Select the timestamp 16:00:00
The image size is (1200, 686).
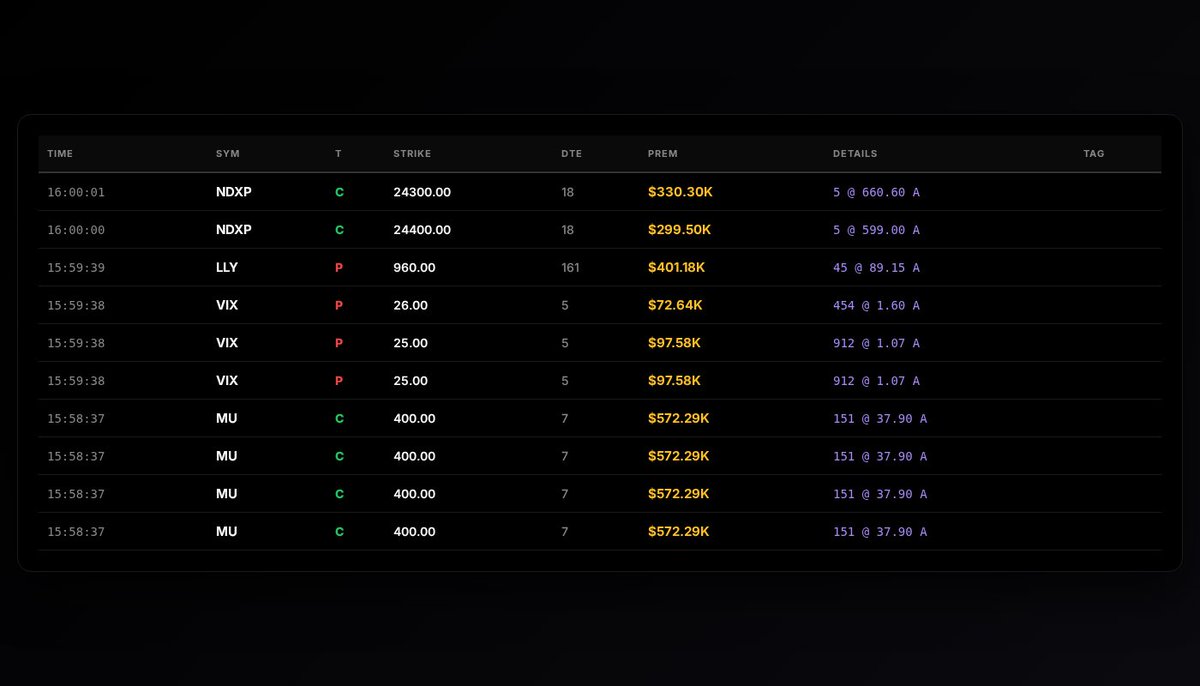tap(76, 230)
